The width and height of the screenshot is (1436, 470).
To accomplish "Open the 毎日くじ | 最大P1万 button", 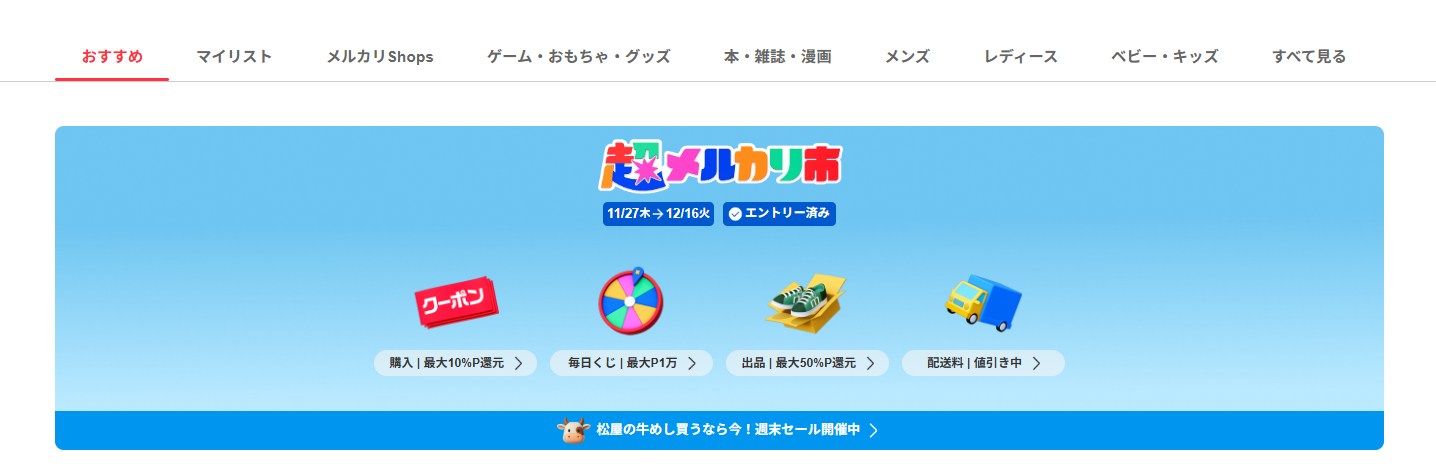I will (x=631, y=363).
